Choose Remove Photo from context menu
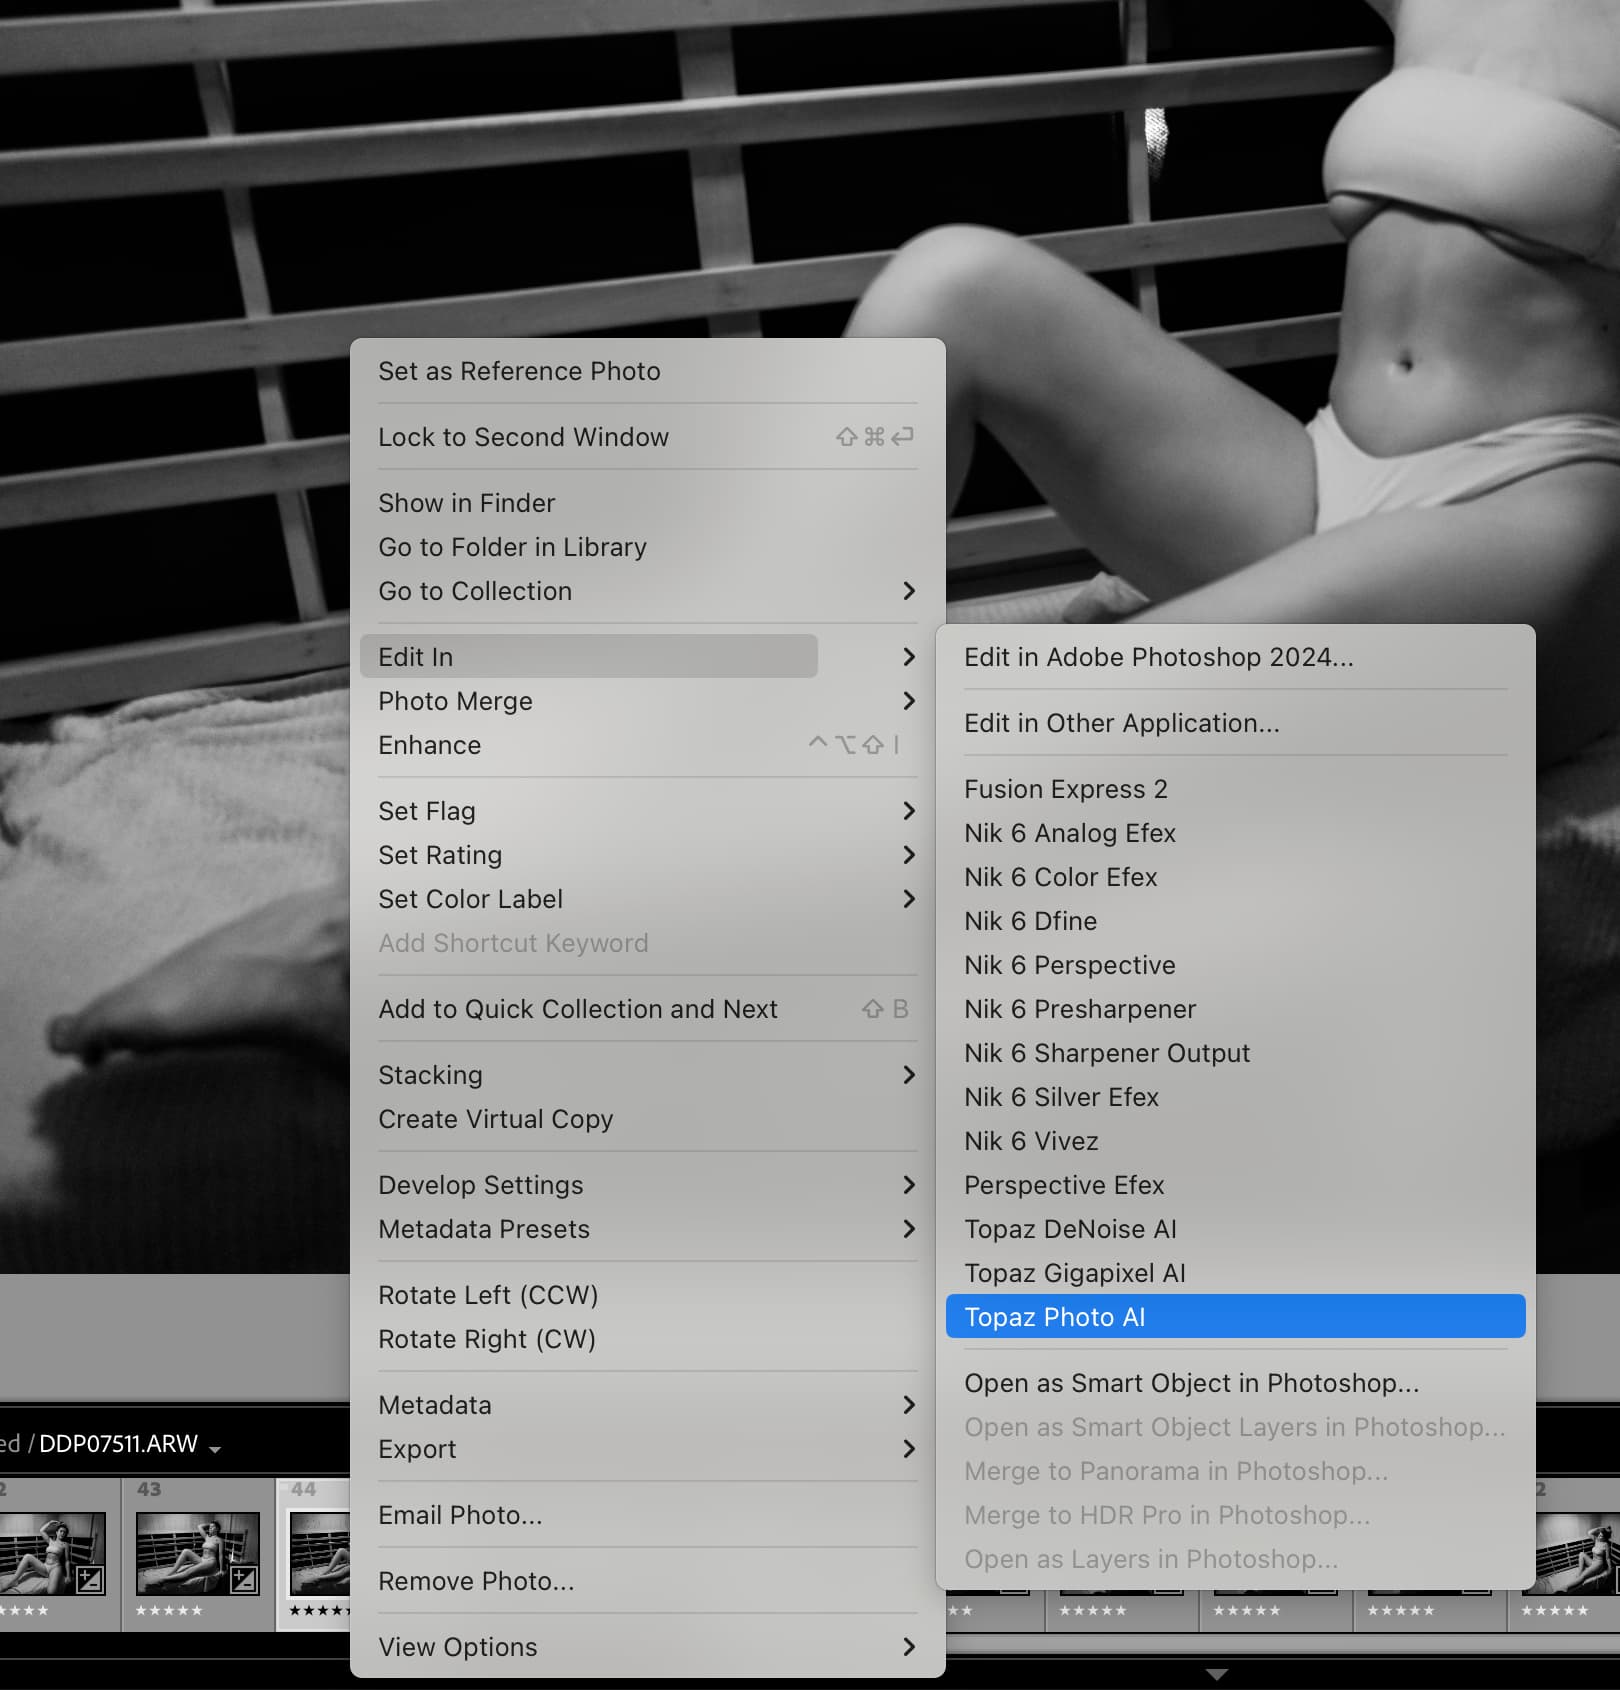Screen dimensions: 1620x1690 pos(476,1581)
